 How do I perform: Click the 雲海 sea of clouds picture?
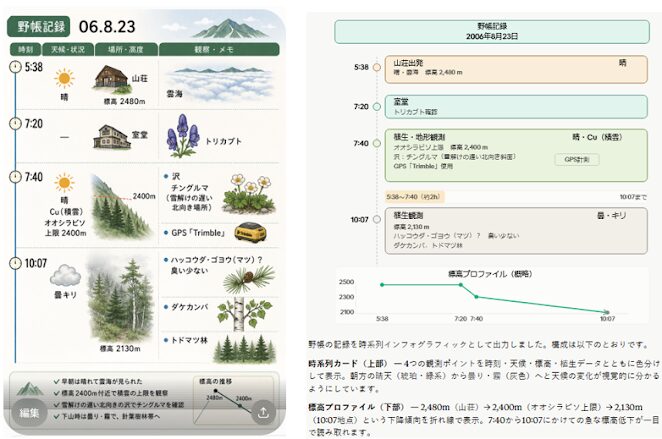click(220, 84)
